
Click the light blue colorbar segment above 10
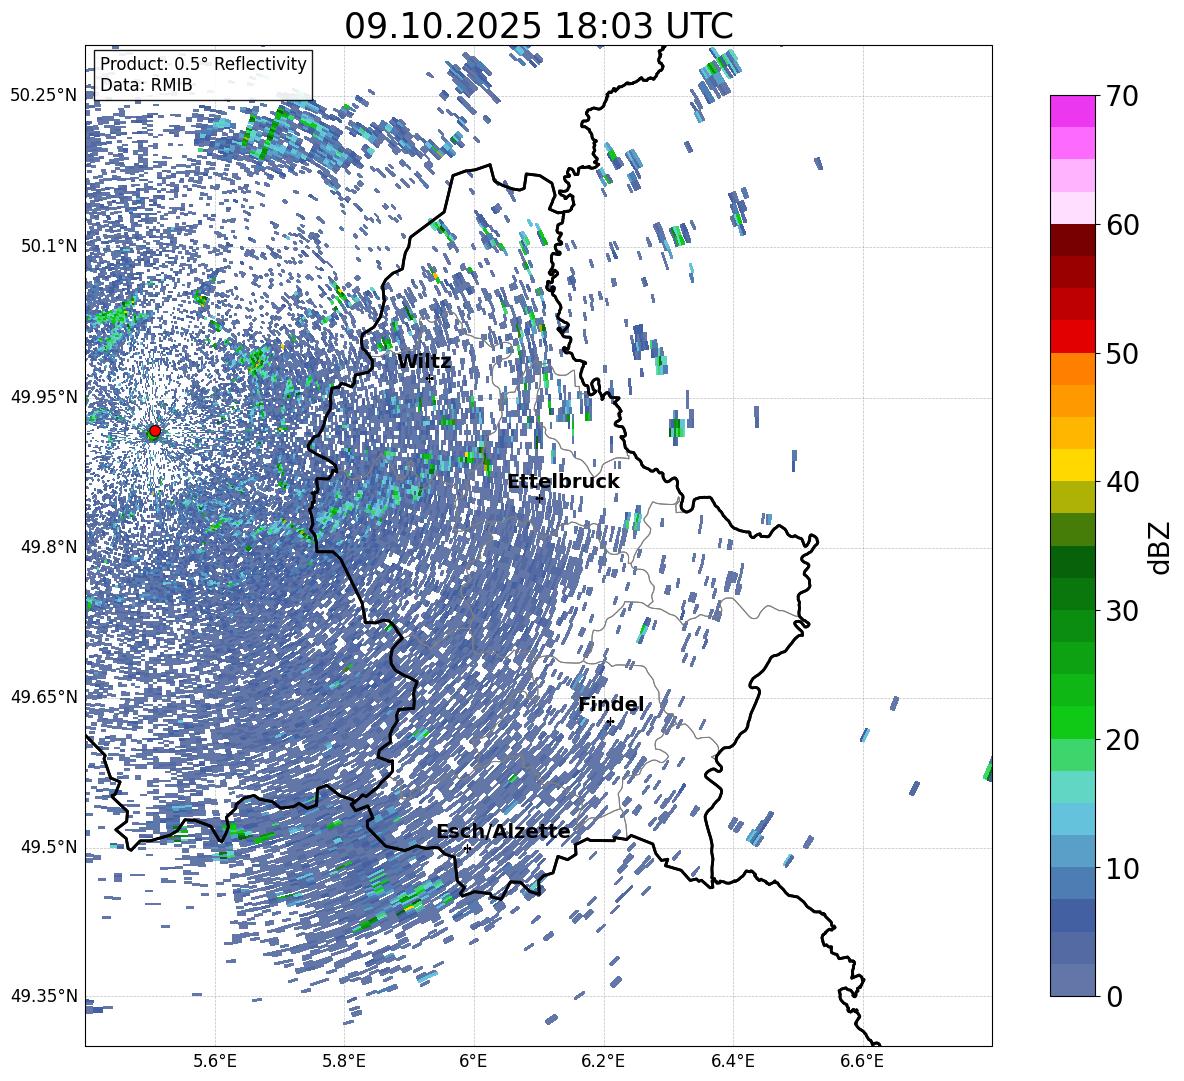click(x=1072, y=851)
